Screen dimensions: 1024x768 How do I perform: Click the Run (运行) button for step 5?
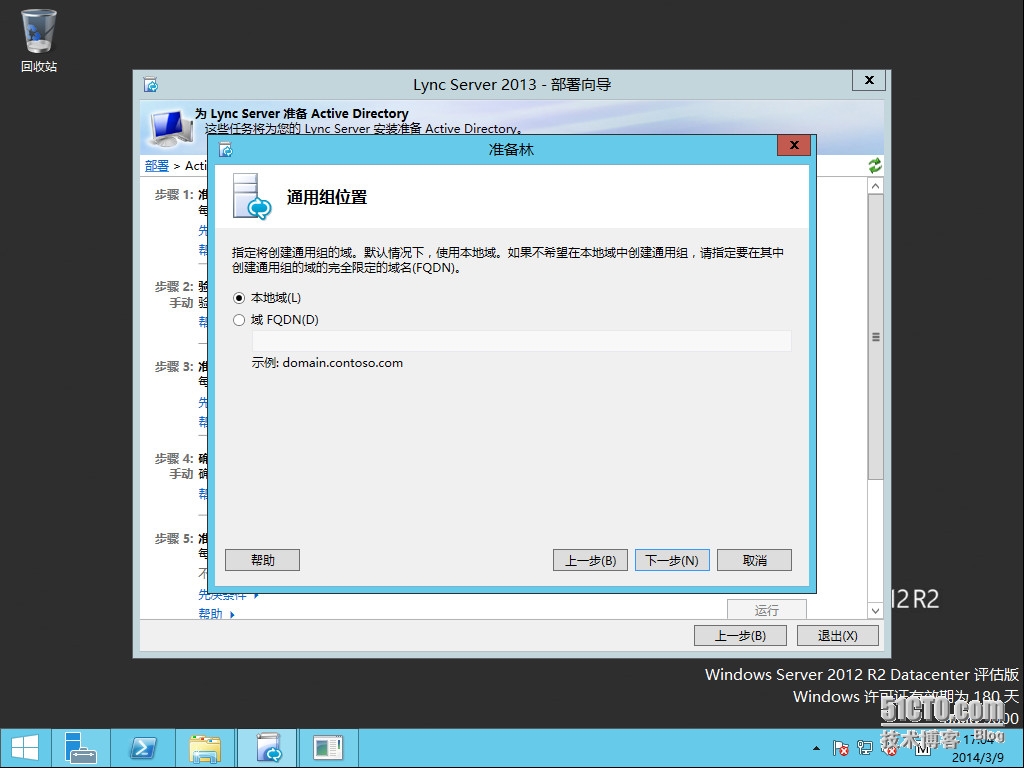click(767, 609)
